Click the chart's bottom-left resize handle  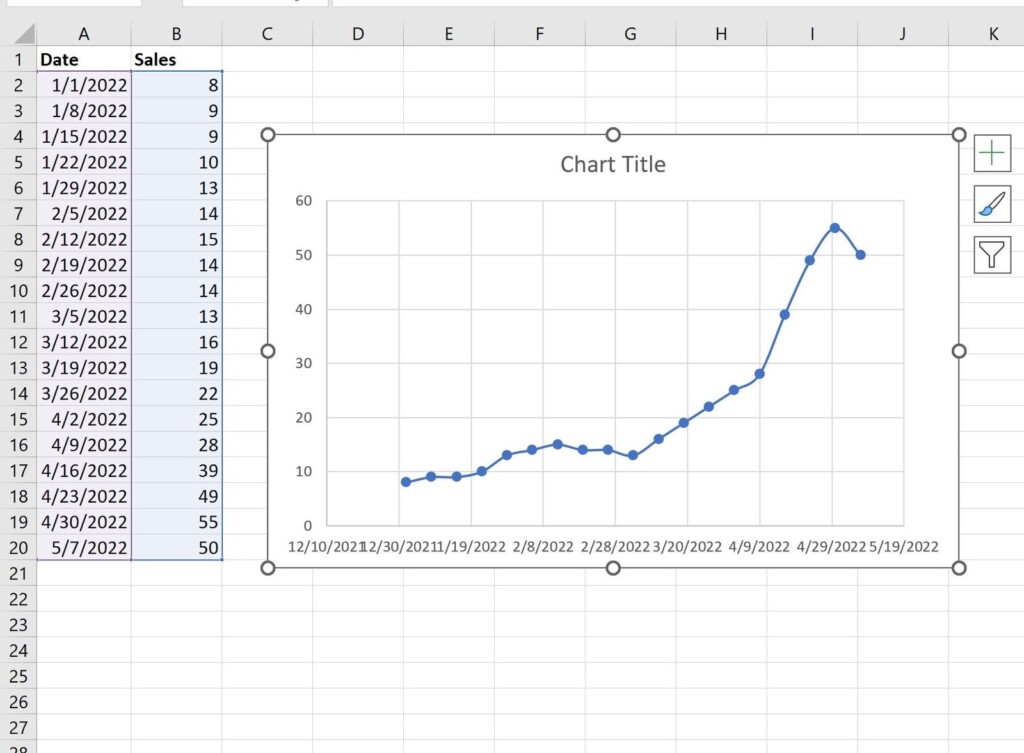(268, 568)
